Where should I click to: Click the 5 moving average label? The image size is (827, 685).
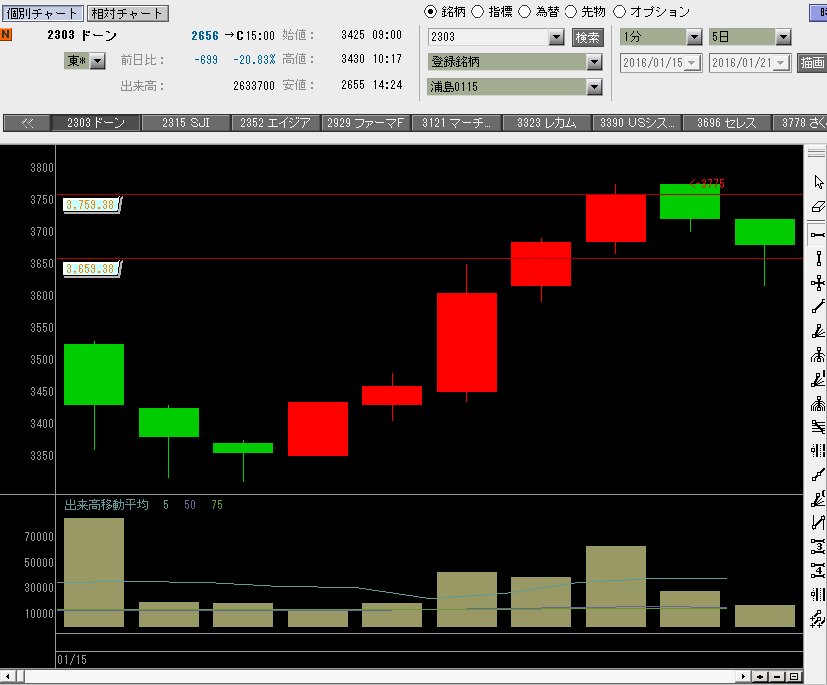click(166, 505)
